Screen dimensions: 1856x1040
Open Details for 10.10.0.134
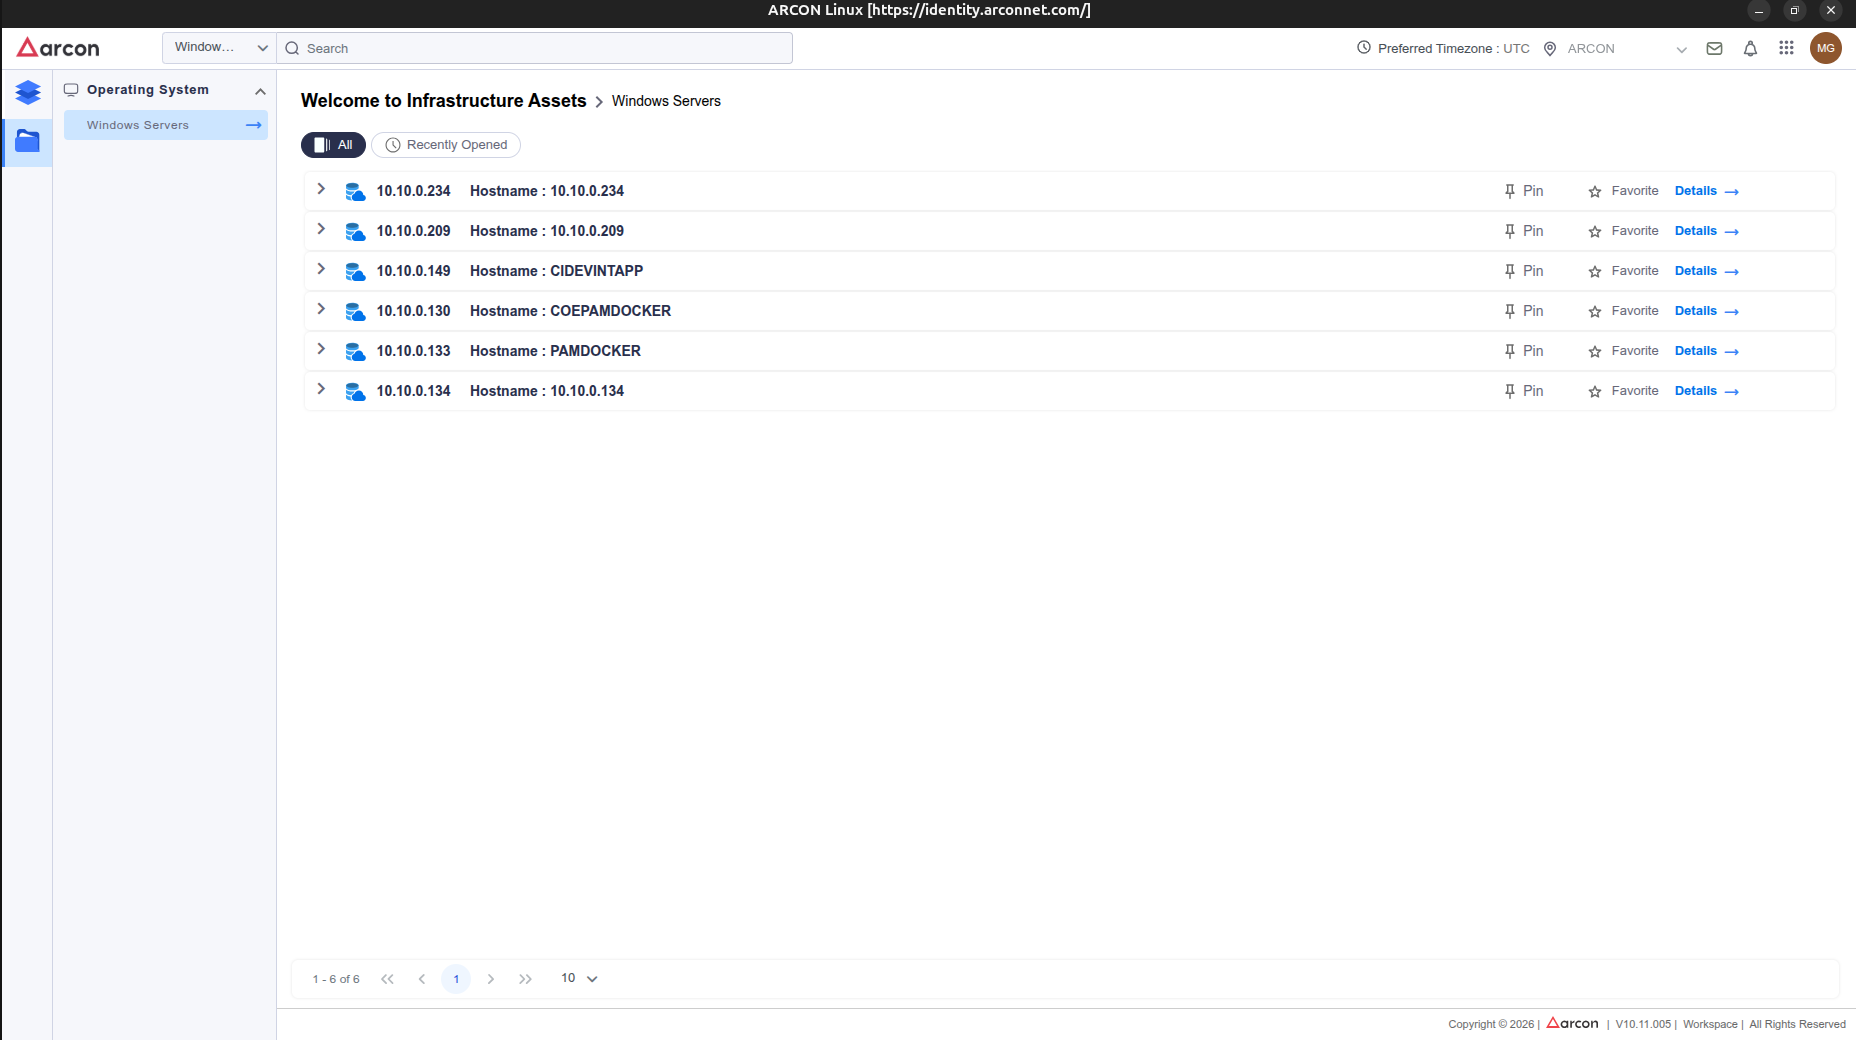pyautogui.click(x=1707, y=391)
